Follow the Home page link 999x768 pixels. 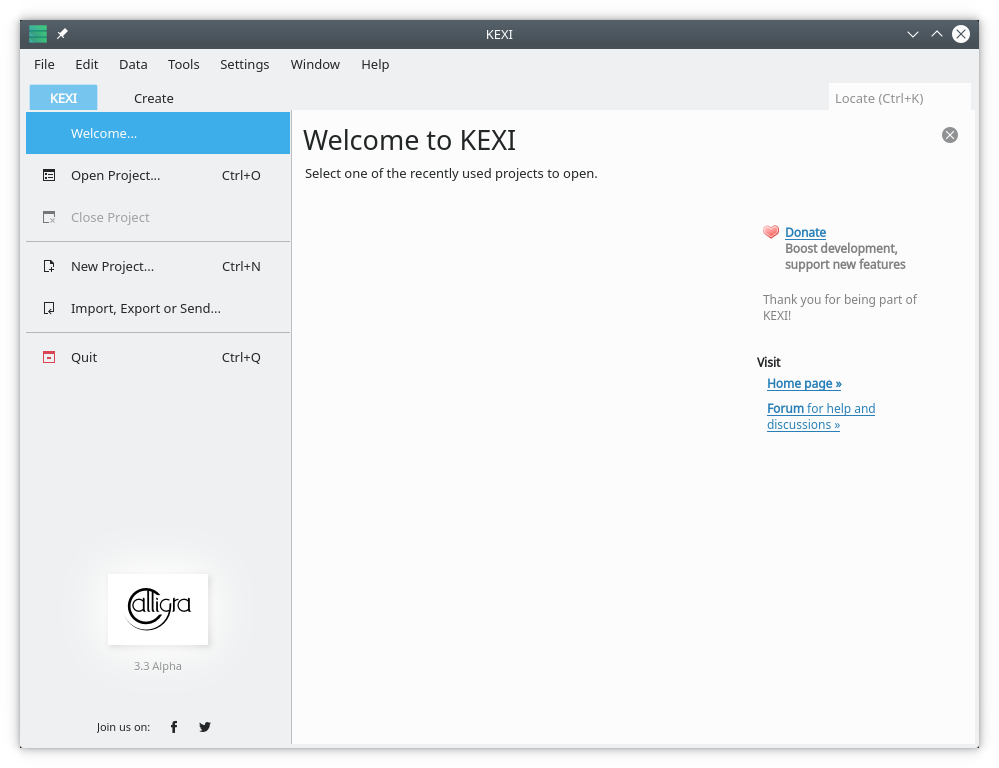(x=804, y=383)
